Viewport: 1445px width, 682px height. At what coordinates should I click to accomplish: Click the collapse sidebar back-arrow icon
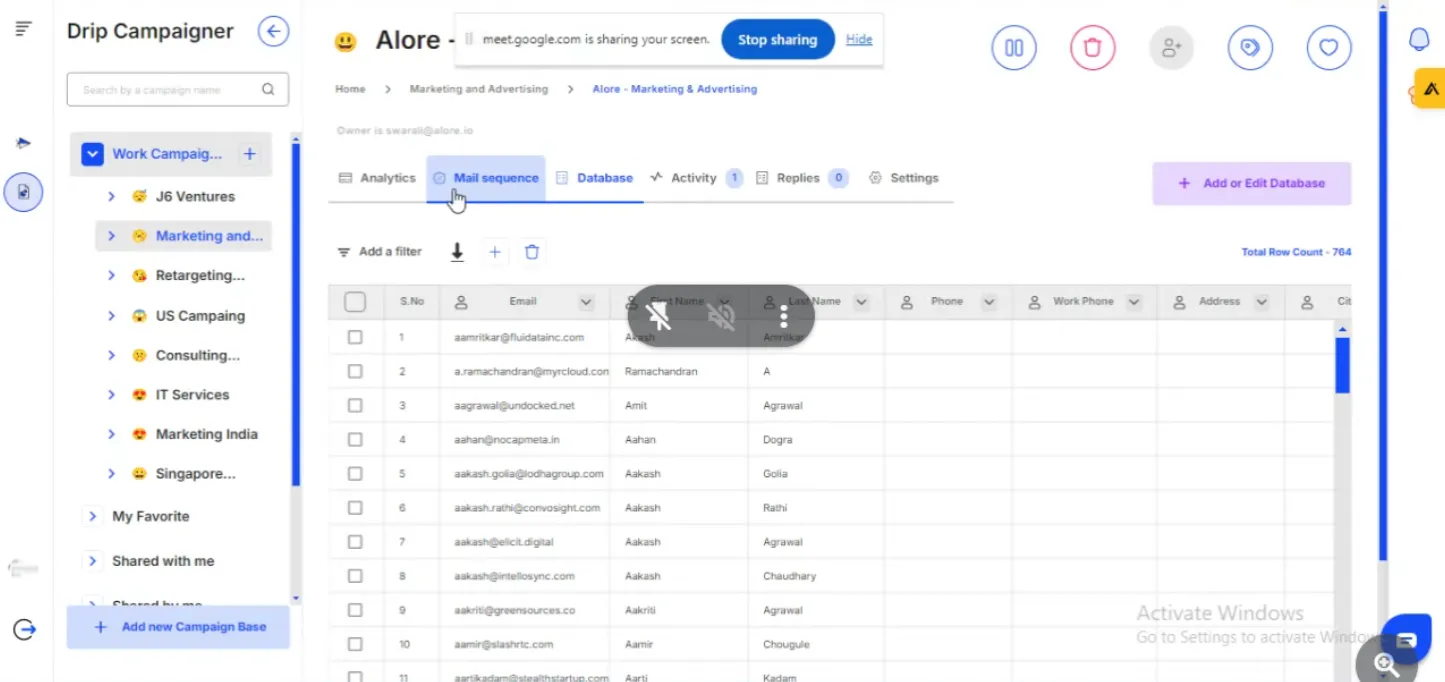tap(273, 31)
